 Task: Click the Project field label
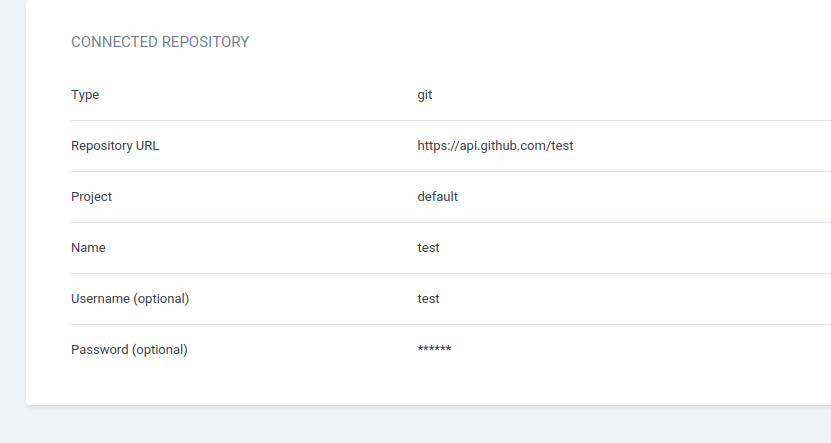click(91, 197)
